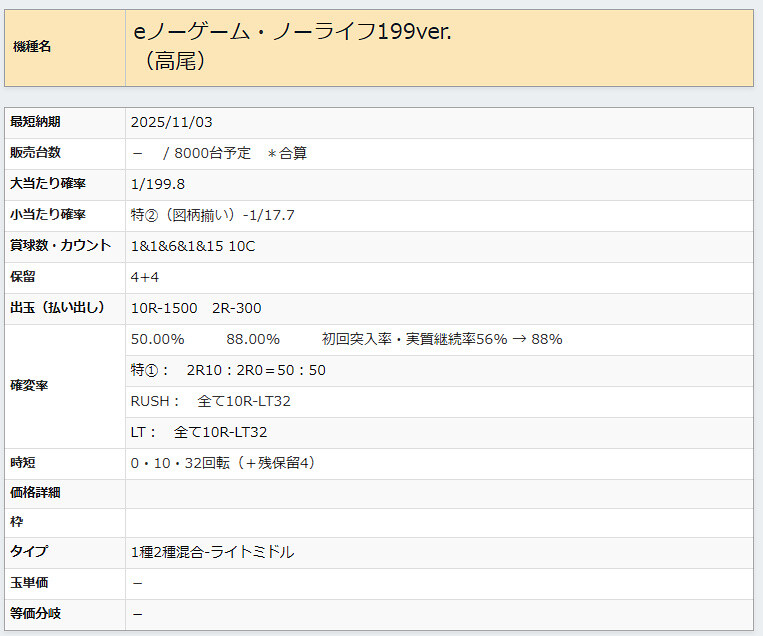Click the '時短' row label
Image resolution: width=763 pixels, height=636 pixels.
(x=22, y=463)
